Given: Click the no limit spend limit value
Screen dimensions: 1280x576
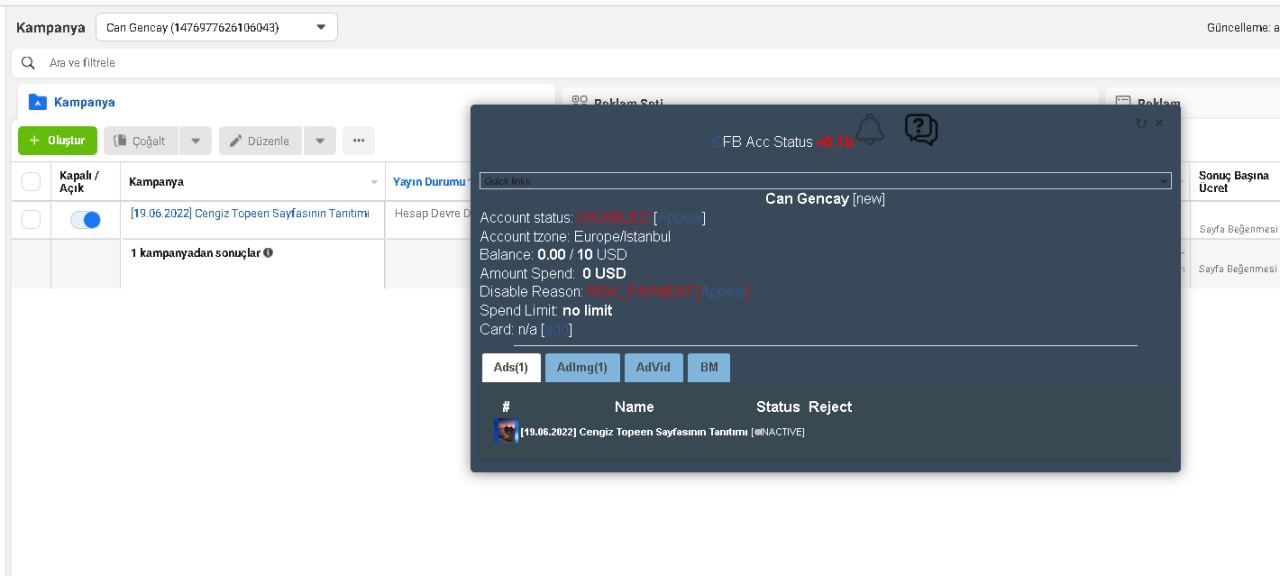Looking at the screenshot, I should [587, 311].
